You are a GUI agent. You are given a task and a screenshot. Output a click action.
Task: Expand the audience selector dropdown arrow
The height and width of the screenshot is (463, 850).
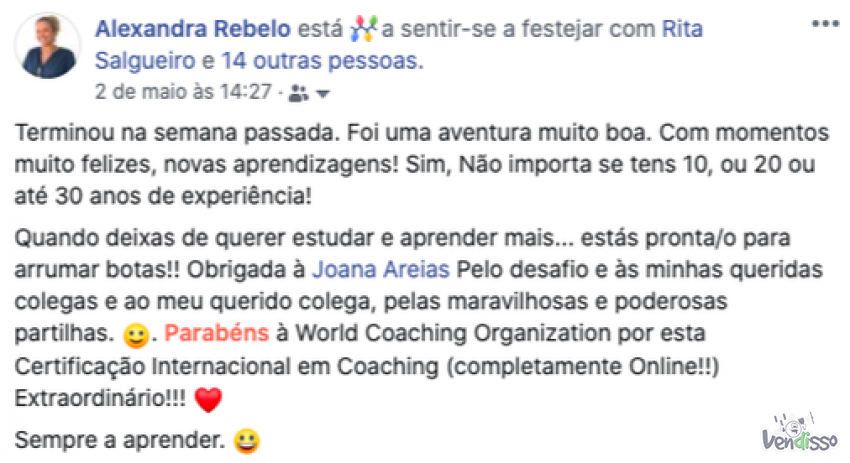[x=322, y=94]
